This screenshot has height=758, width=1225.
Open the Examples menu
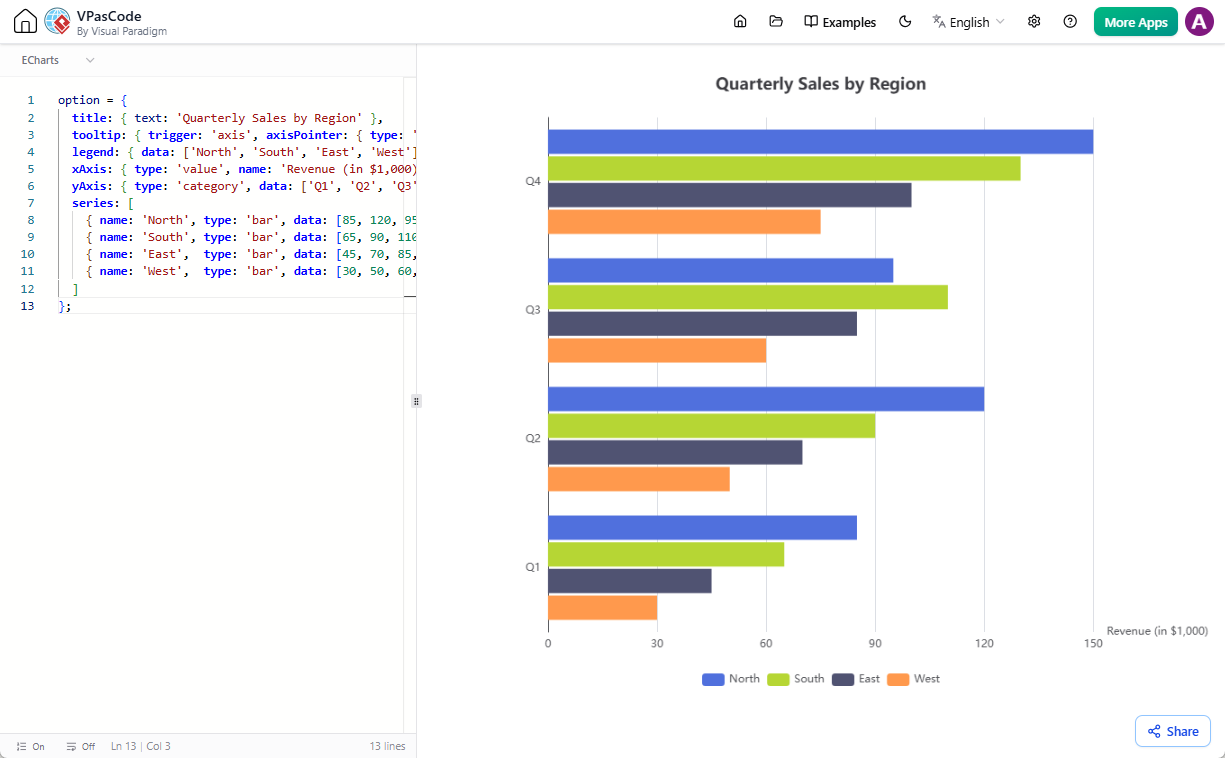840,22
